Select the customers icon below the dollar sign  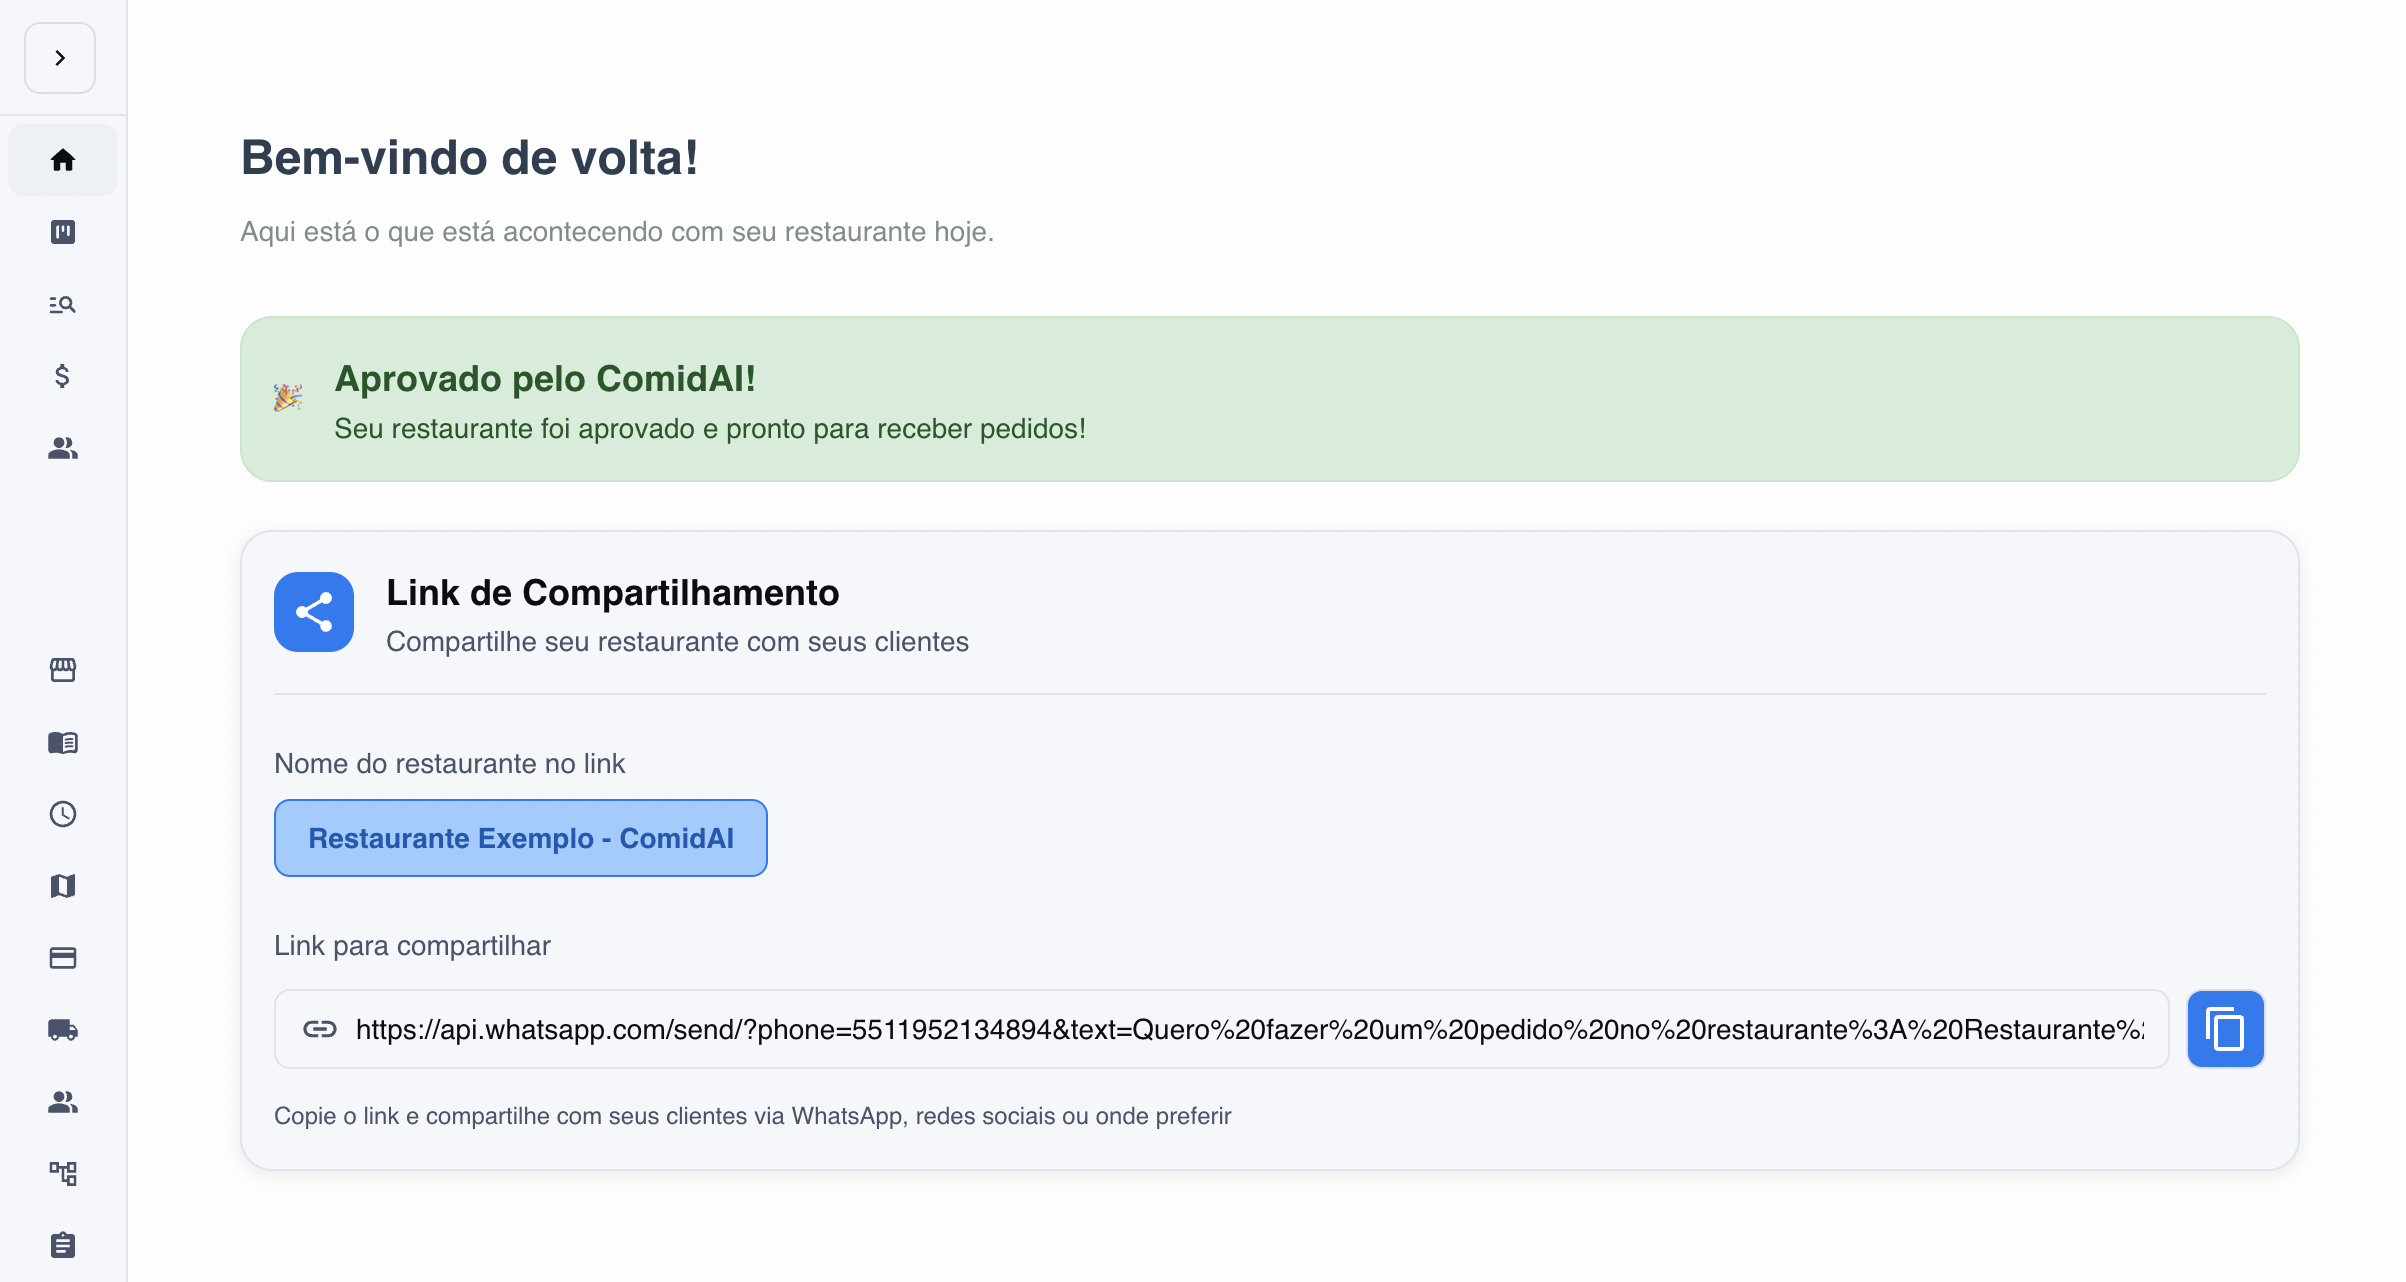[x=62, y=449]
